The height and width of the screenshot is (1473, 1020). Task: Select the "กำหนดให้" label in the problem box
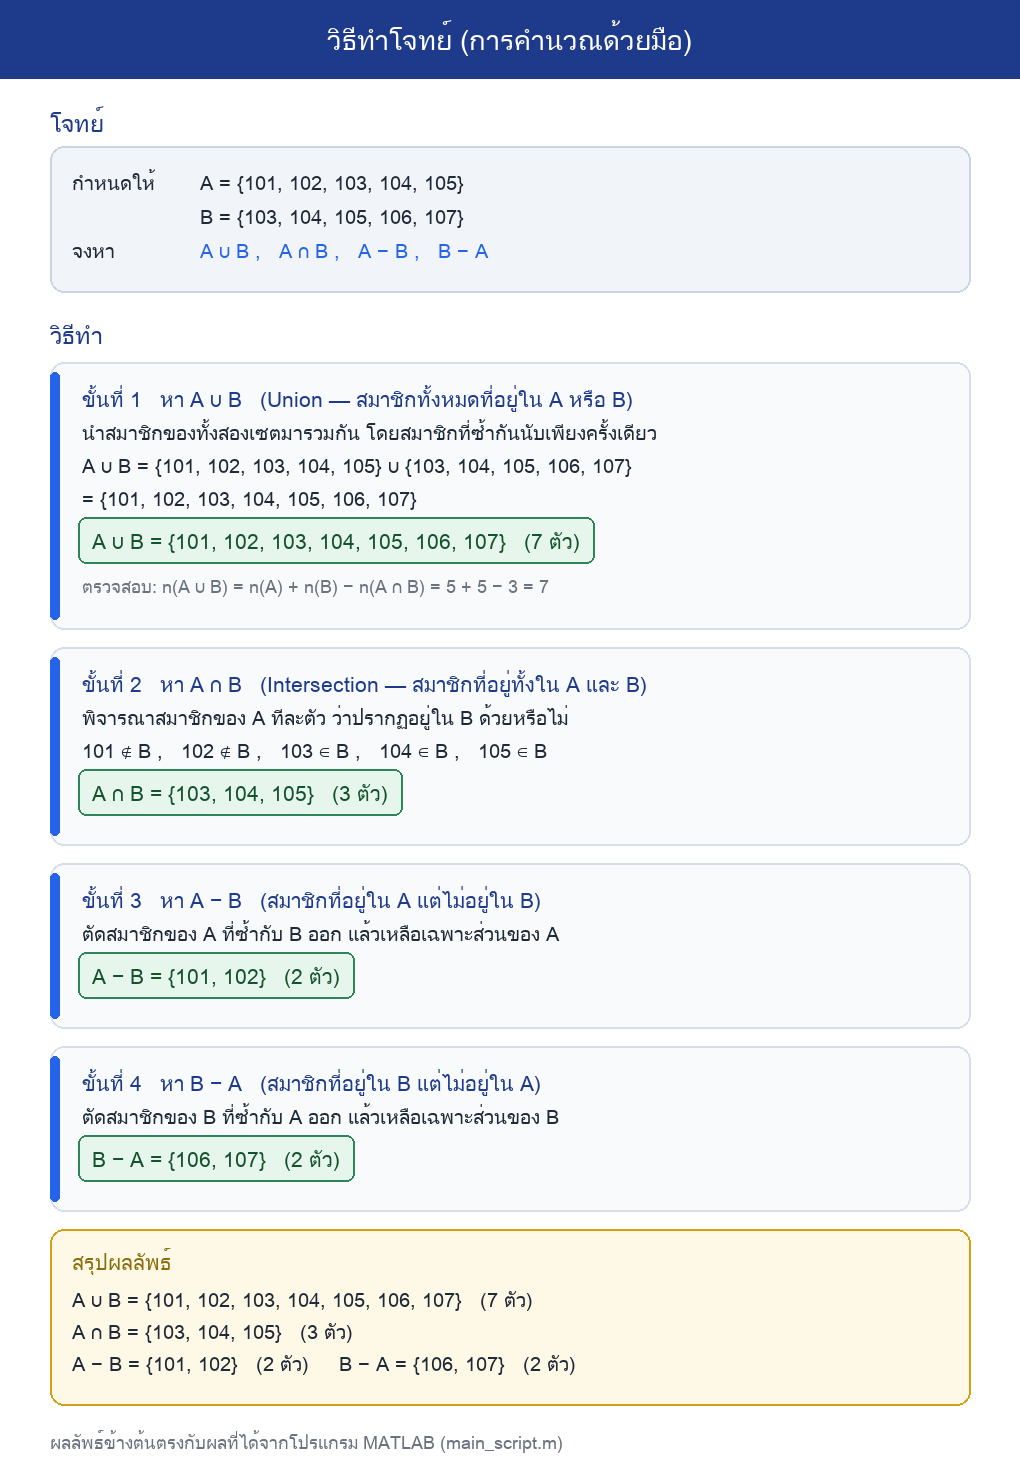coord(113,183)
